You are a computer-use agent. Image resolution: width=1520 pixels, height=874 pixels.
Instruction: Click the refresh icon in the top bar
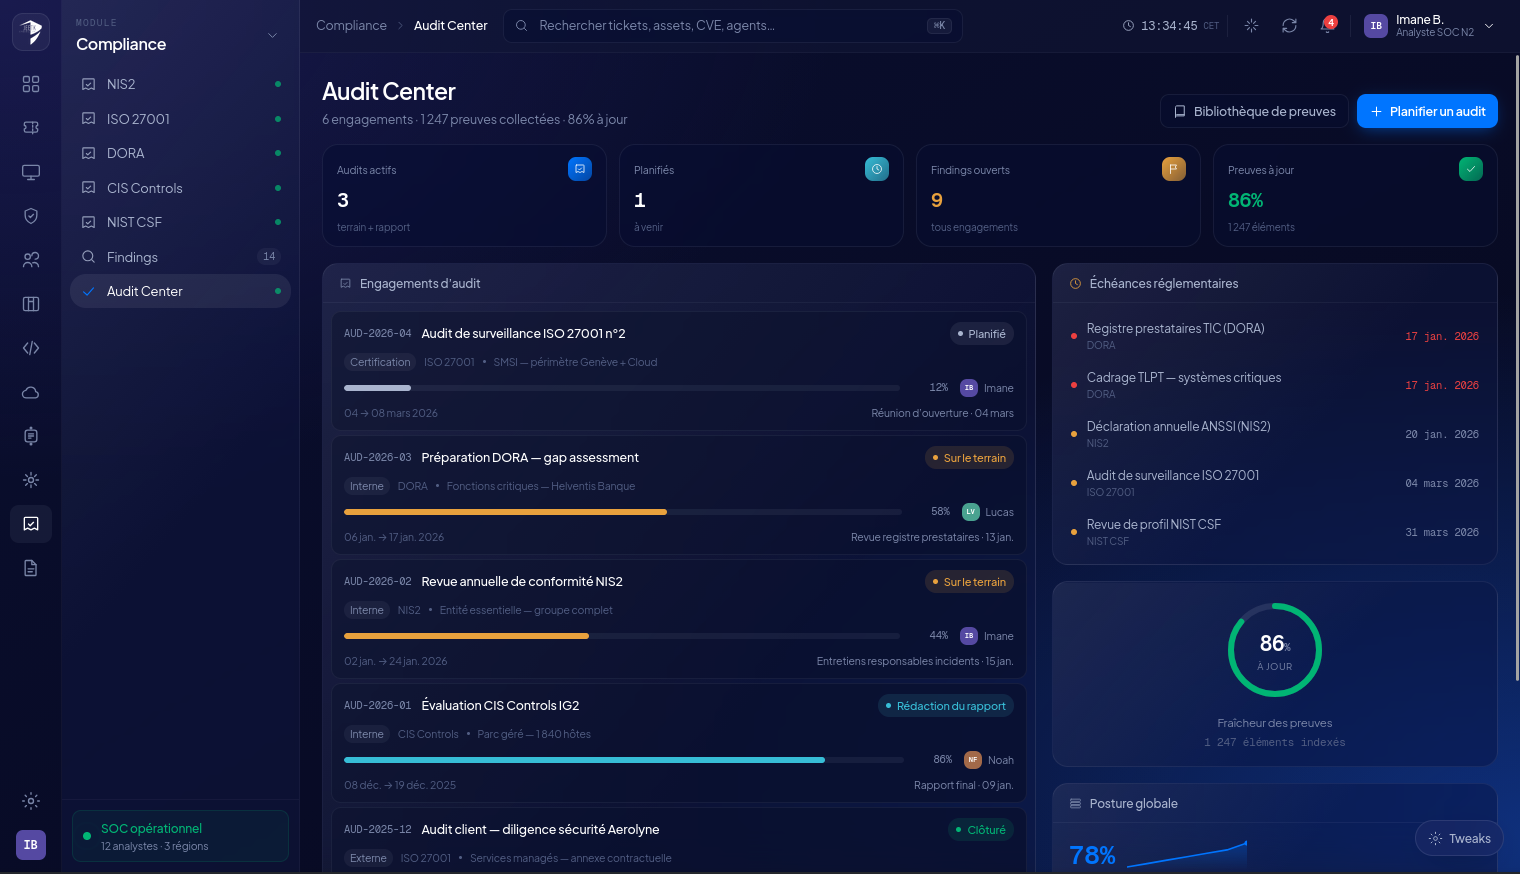(1289, 26)
